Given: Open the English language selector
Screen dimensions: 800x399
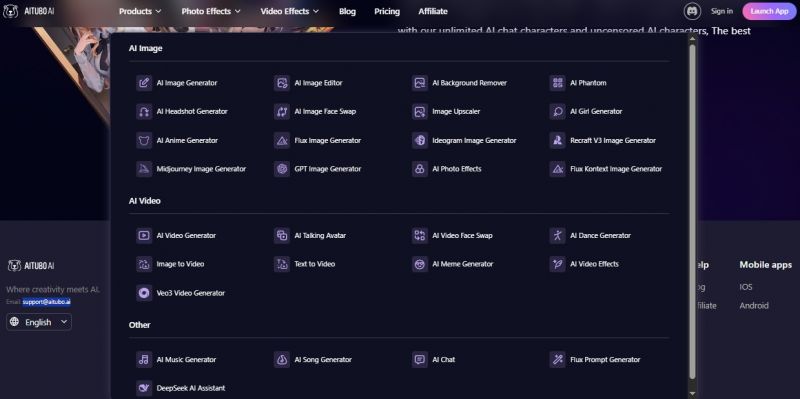Looking at the screenshot, I should (x=39, y=322).
